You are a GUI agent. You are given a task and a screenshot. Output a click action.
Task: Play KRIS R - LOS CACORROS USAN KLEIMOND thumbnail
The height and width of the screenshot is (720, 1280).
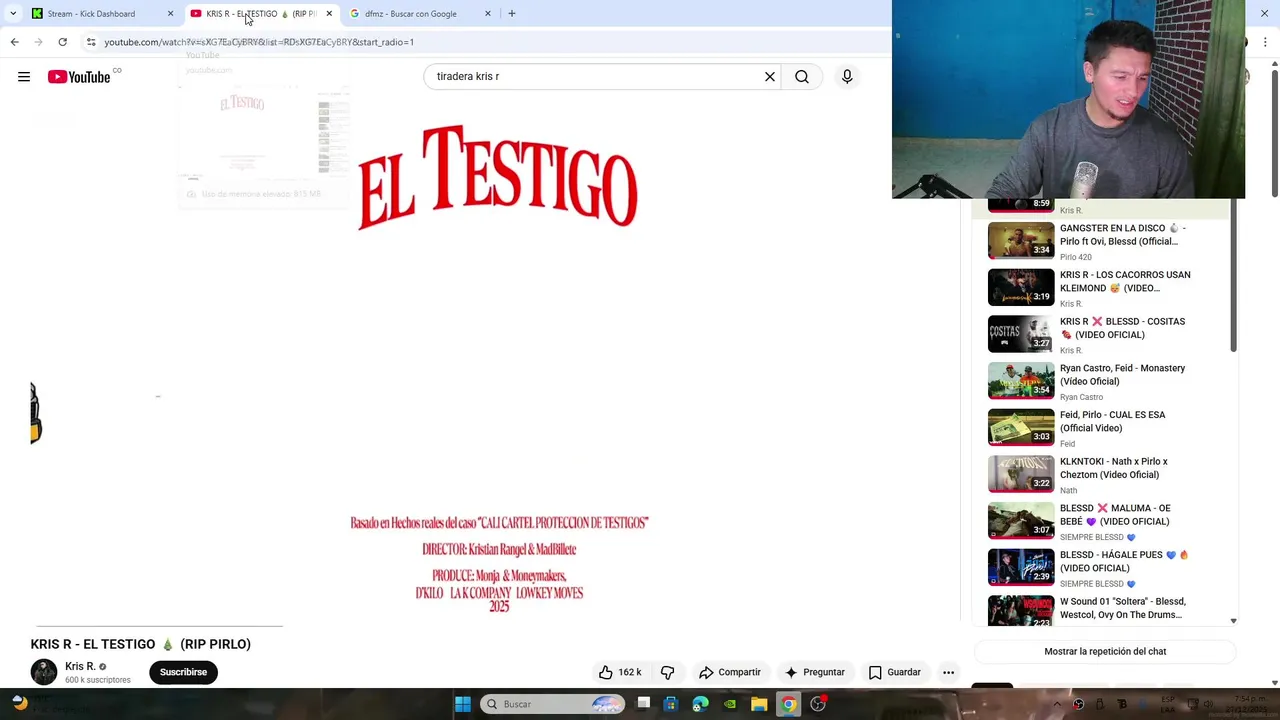coord(1020,287)
